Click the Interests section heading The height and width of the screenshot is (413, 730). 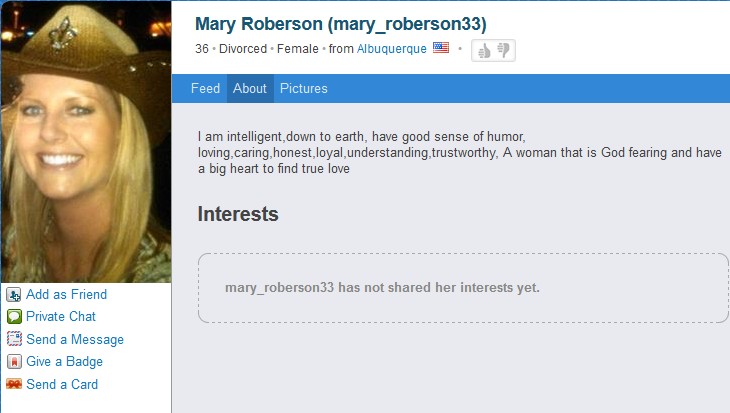(x=238, y=214)
